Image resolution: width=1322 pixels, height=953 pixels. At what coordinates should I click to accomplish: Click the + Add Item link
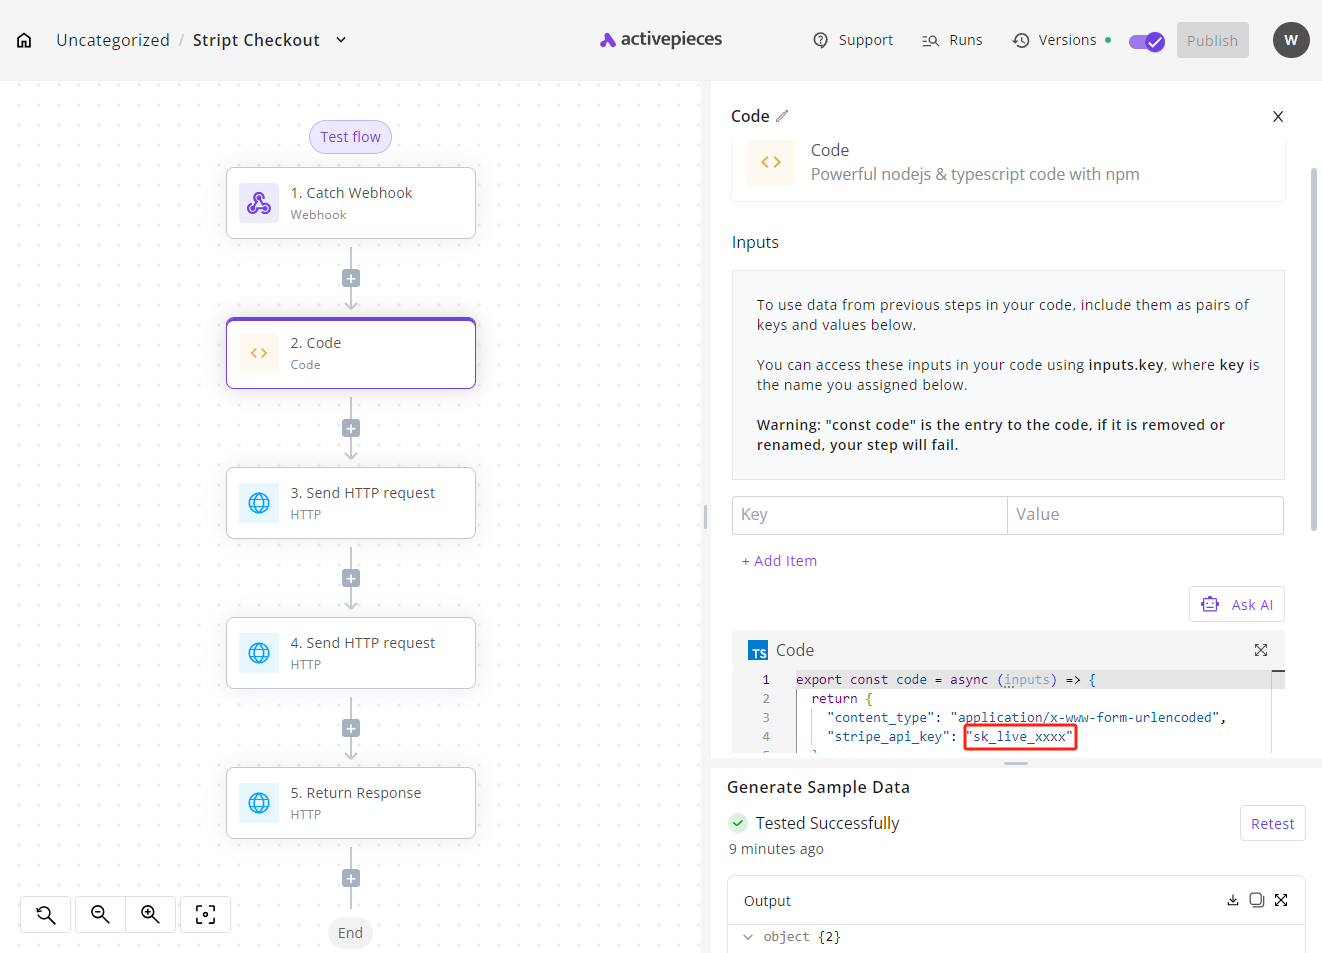tap(779, 561)
